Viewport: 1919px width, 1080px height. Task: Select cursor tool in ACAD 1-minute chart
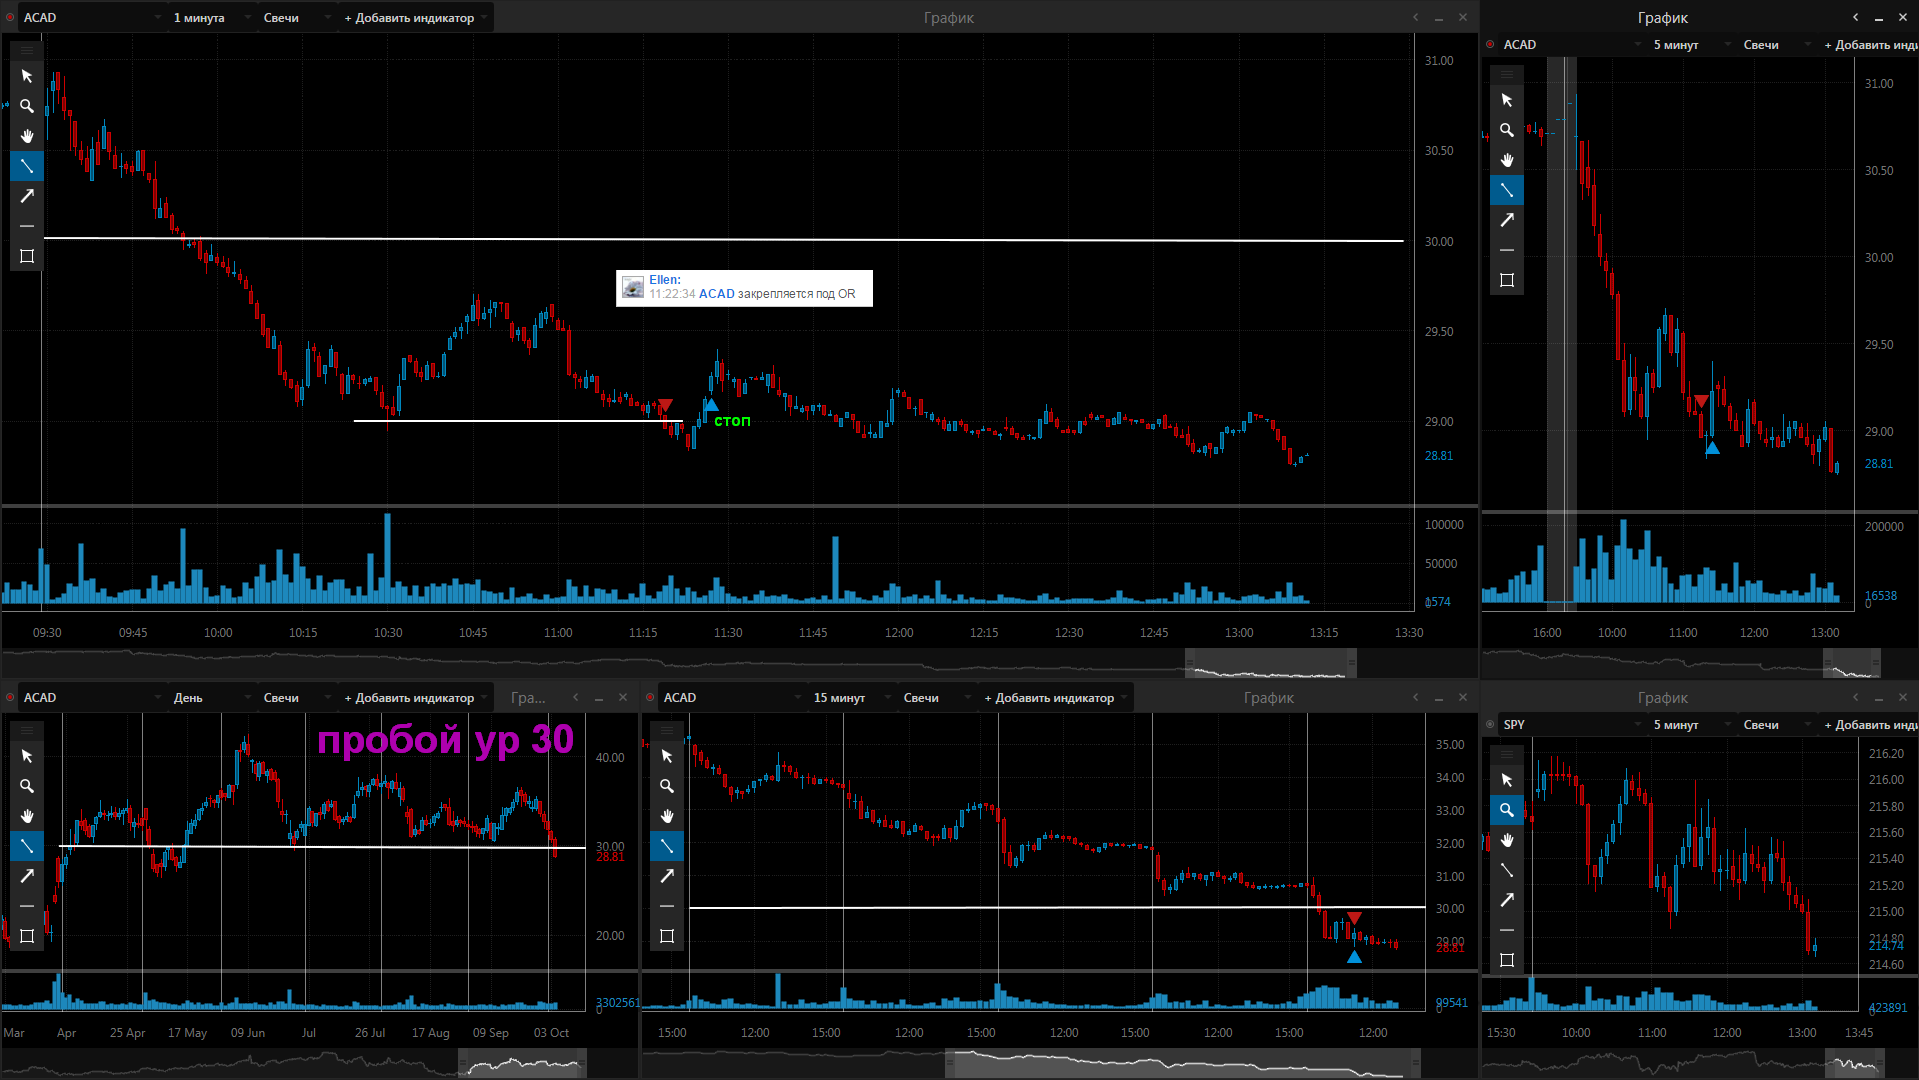[27, 76]
